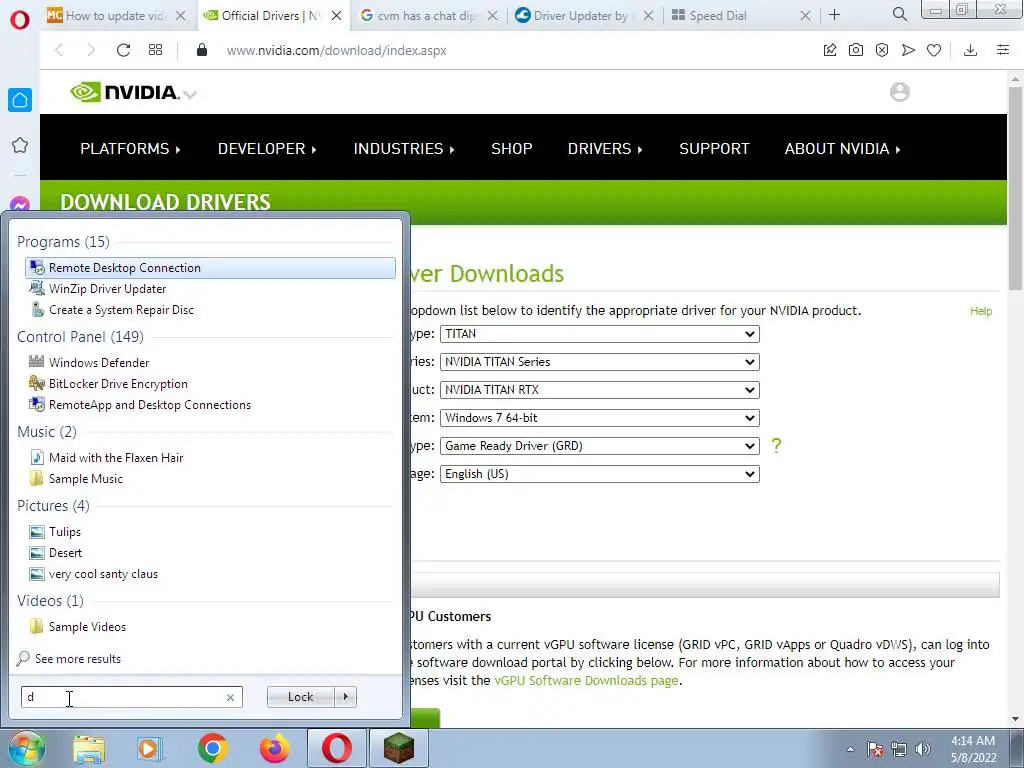Image resolution: width=1024 pixels, height=768 pixels.
Task: Open INDUSTRIES navigation menu
Action: click(x=404, y=149)
